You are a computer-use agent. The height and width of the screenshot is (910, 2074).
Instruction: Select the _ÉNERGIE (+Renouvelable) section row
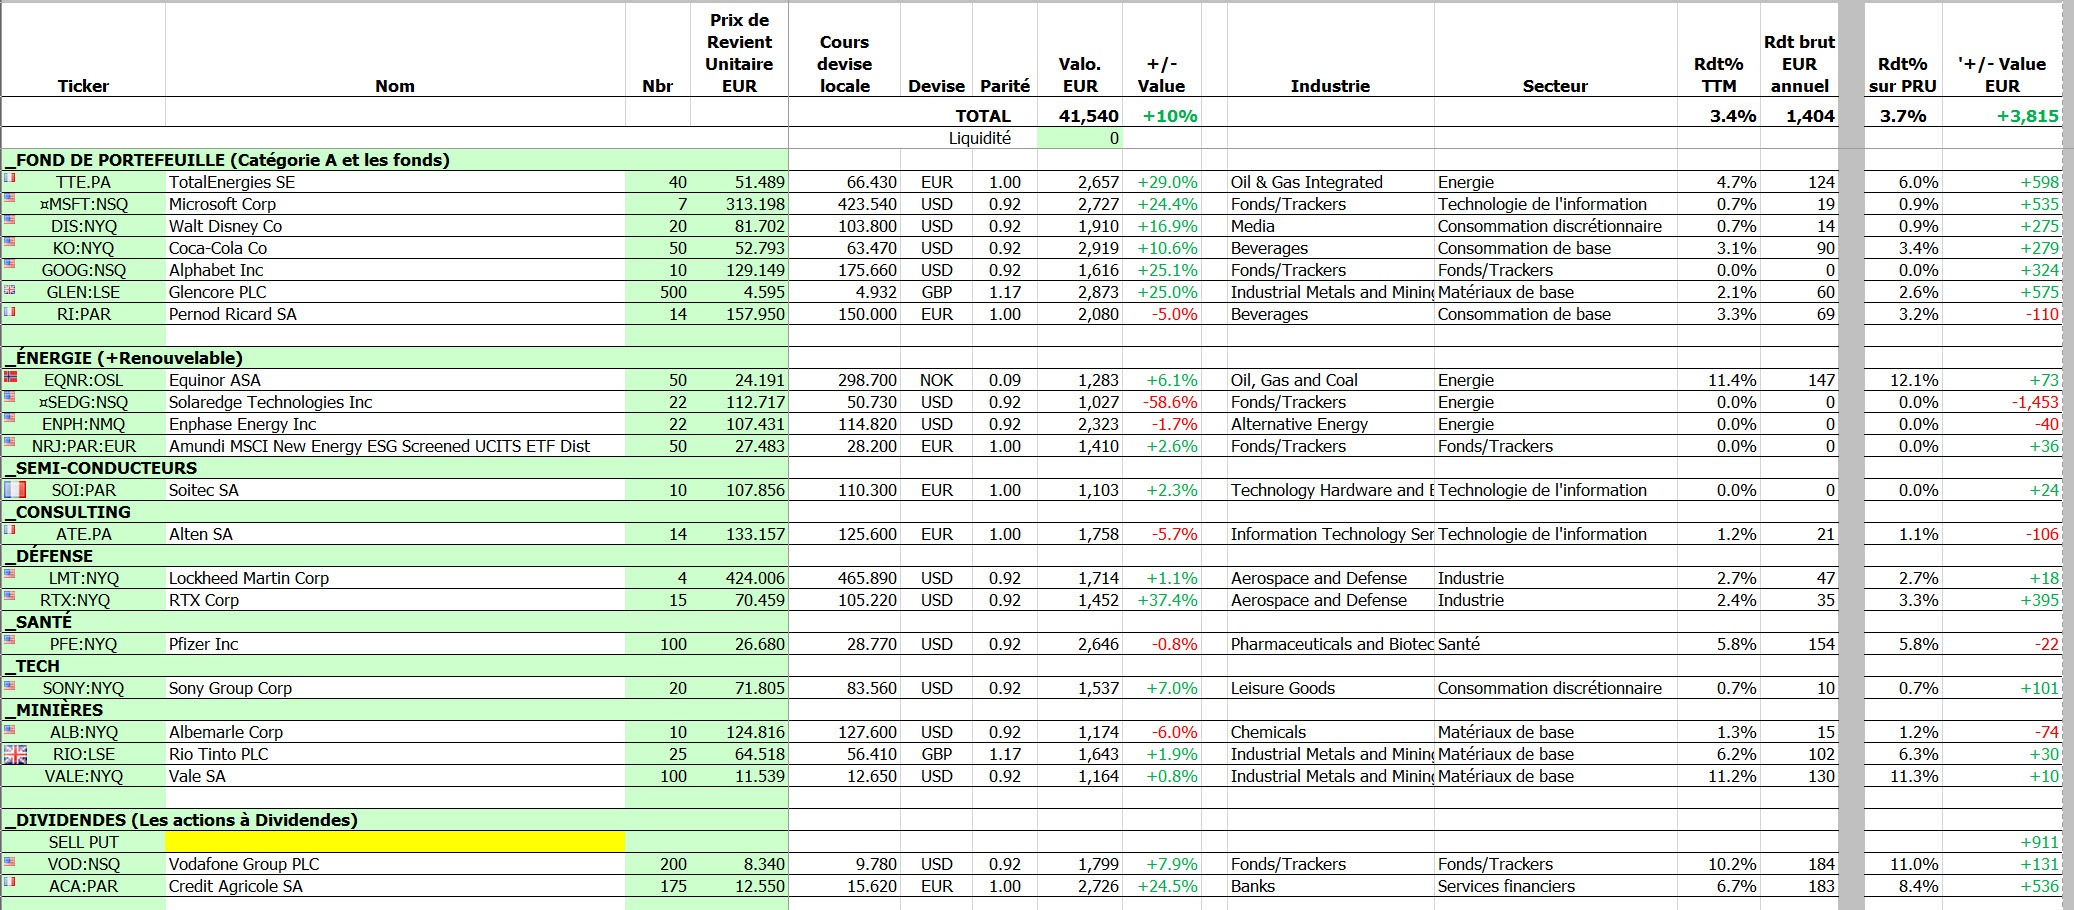click(395, 358)
